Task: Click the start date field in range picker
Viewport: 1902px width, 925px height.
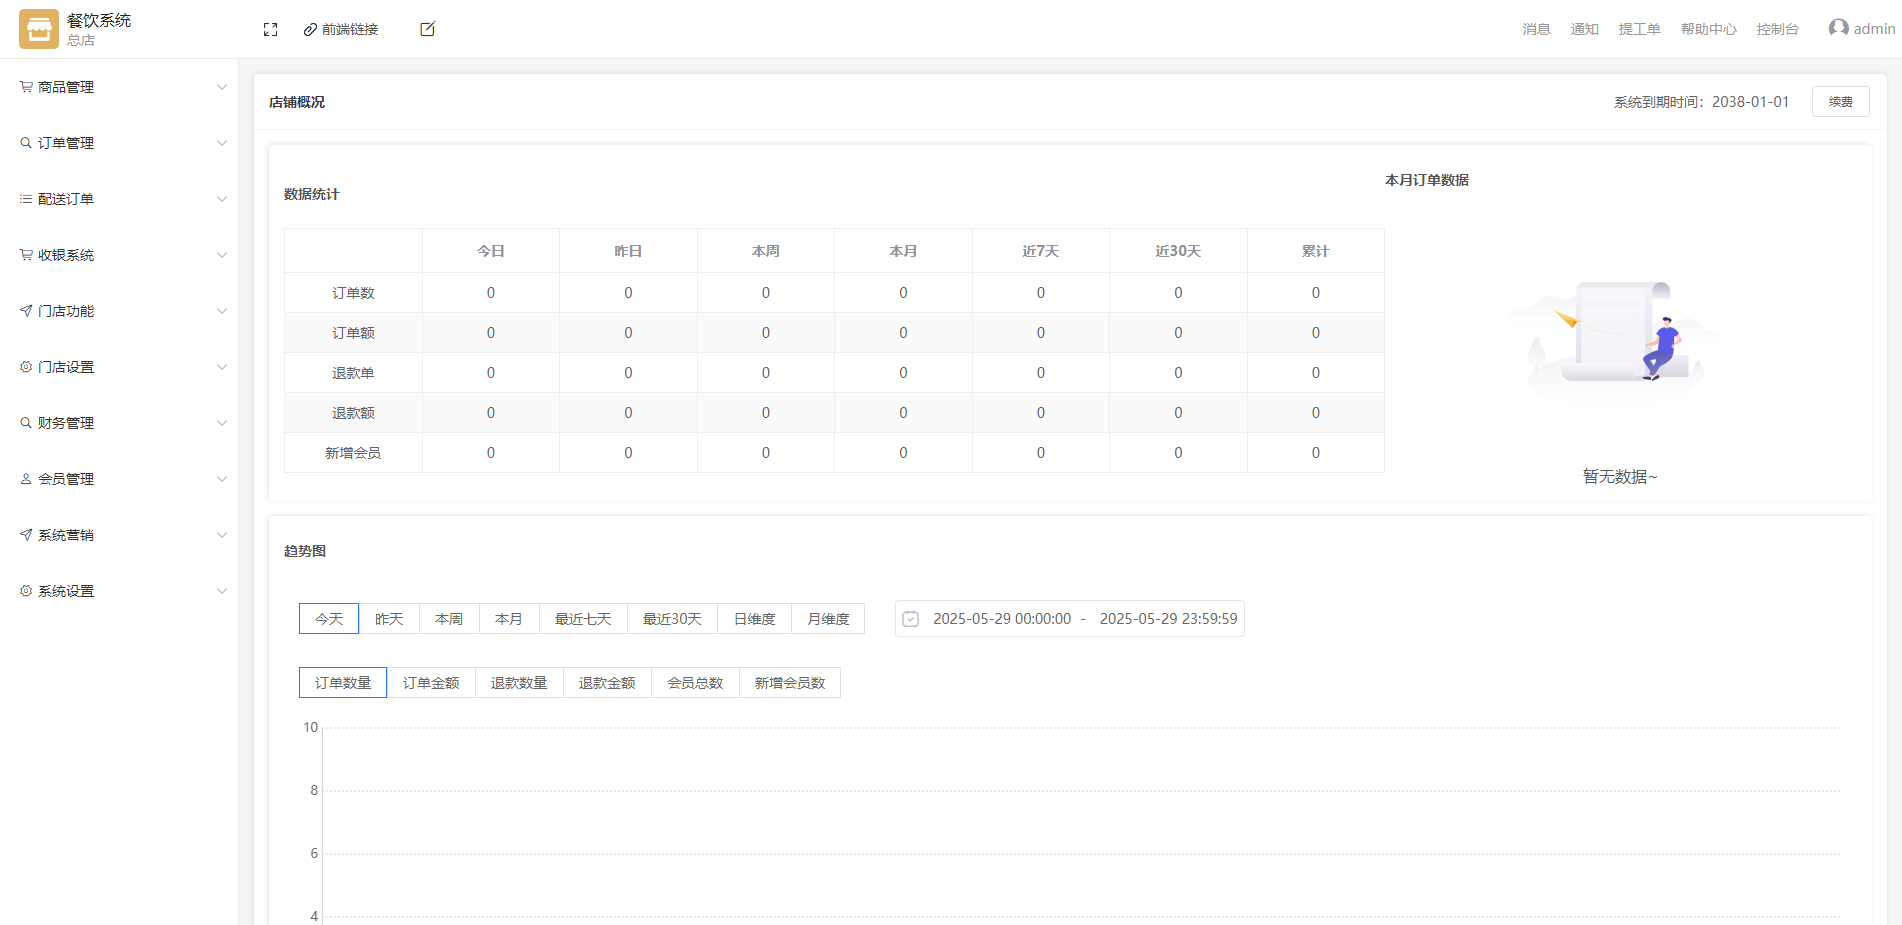Action: click(1002, 619)
